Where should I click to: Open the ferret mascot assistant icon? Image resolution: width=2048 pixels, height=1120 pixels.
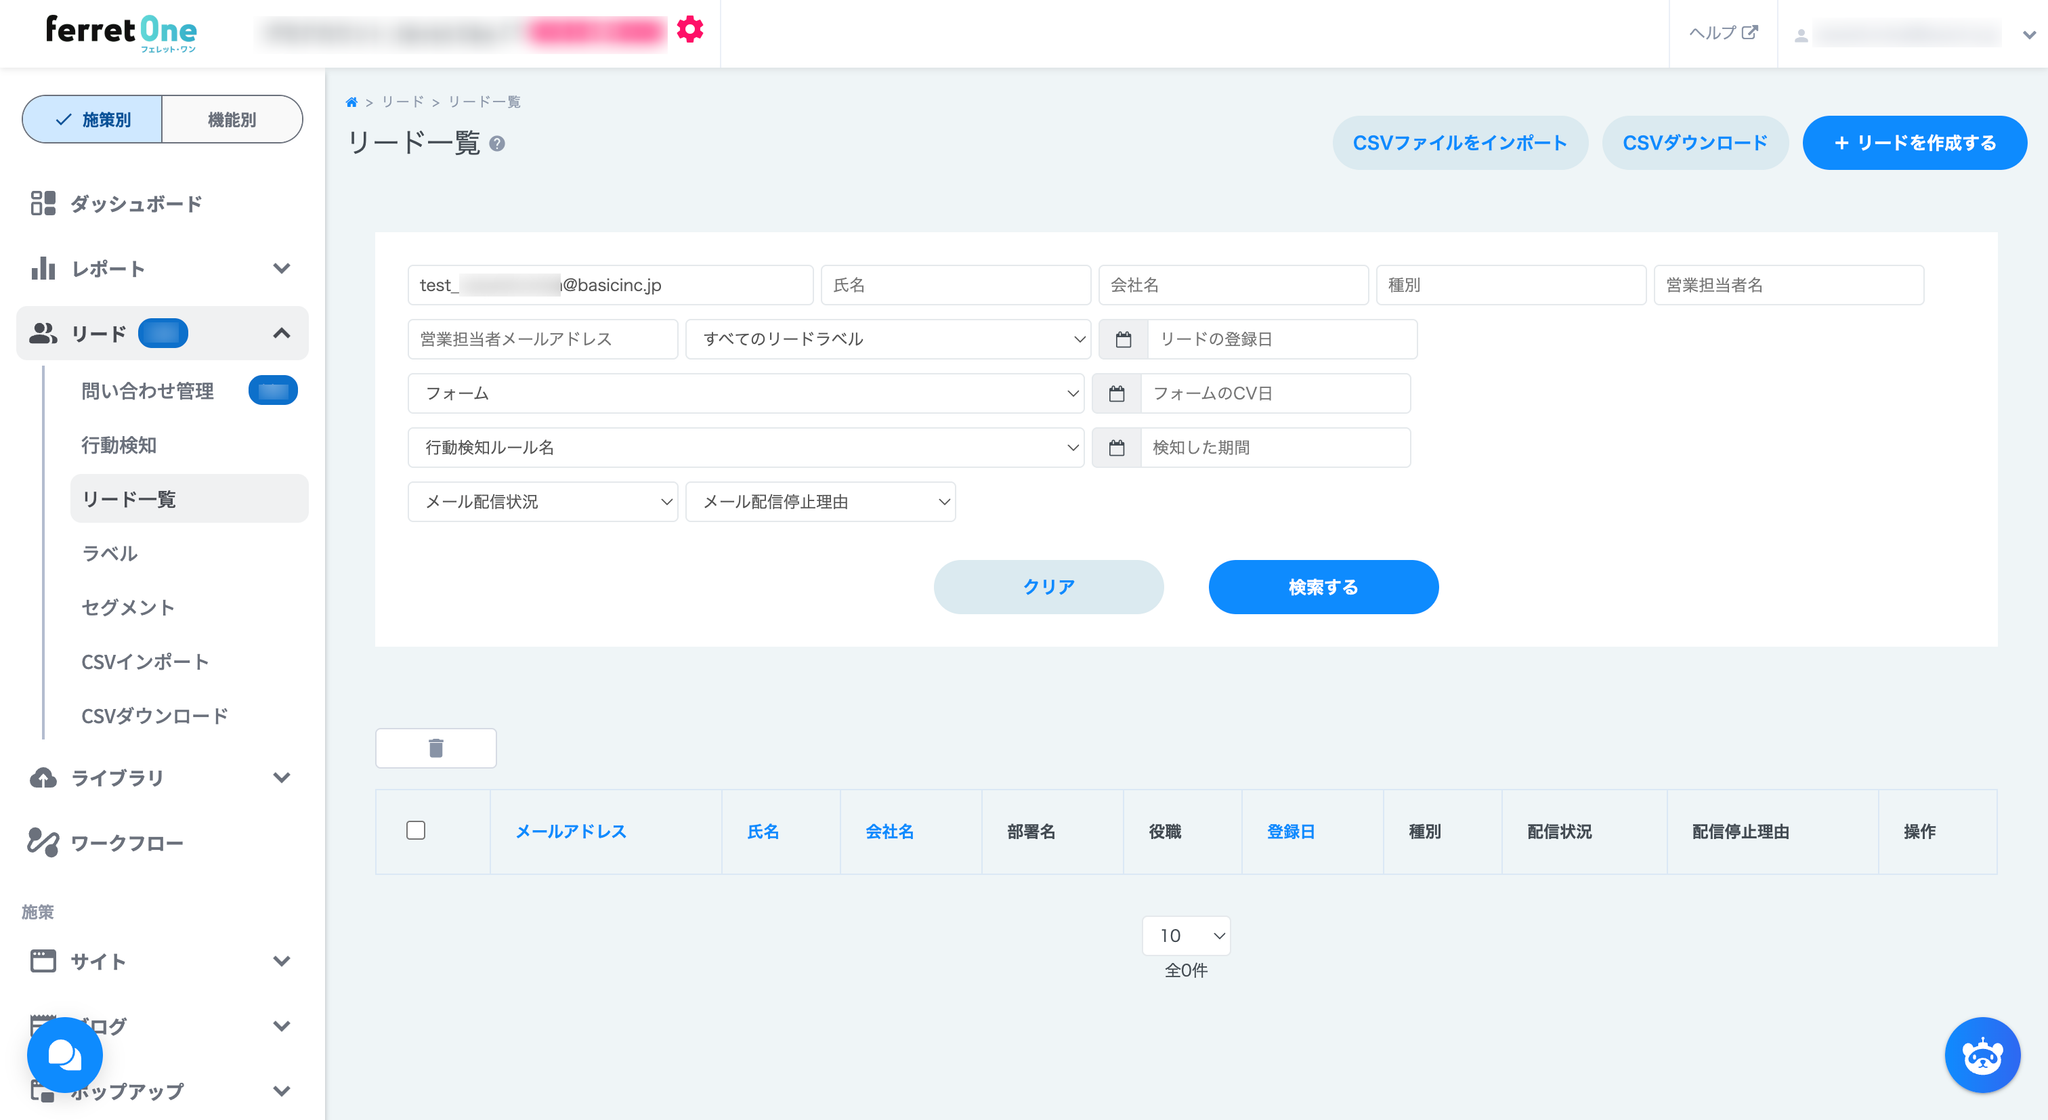pyautogui.click(x=1982, y=1055)
